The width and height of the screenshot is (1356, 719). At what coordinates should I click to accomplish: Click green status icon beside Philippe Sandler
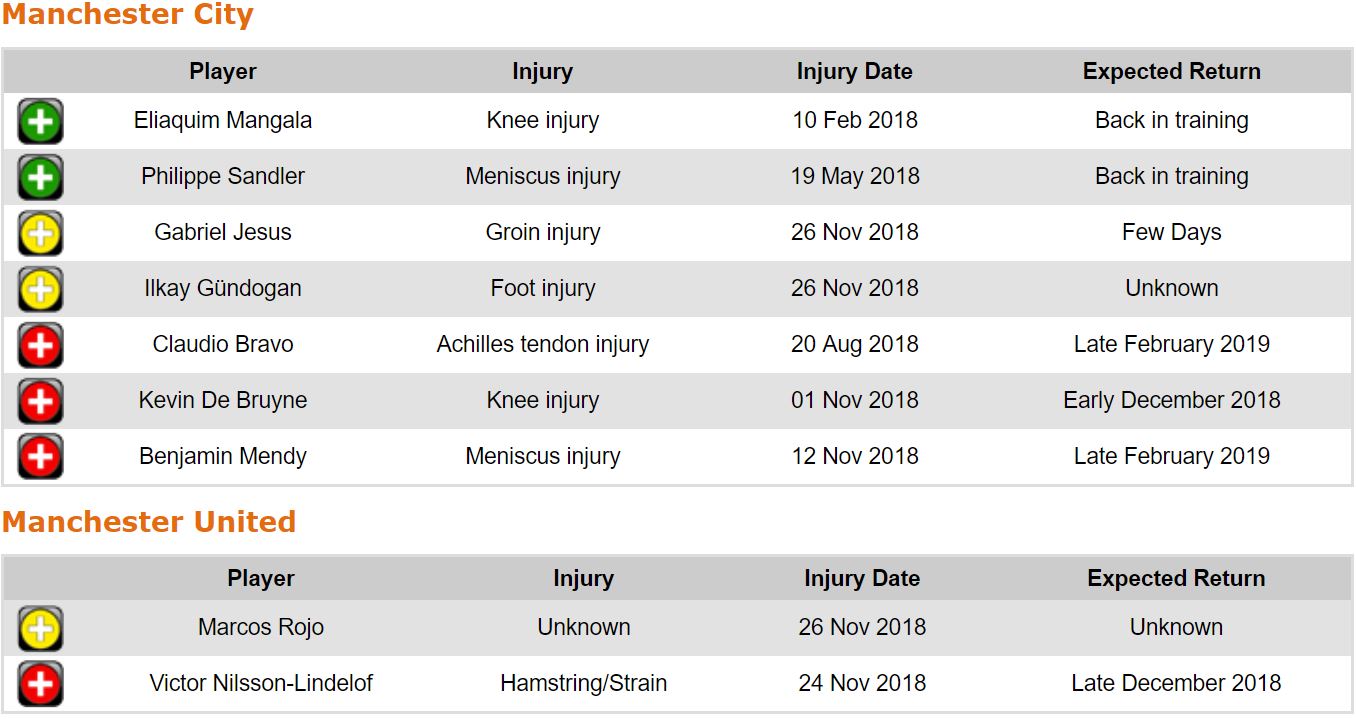pyautogui.click(x=40, y=178)
